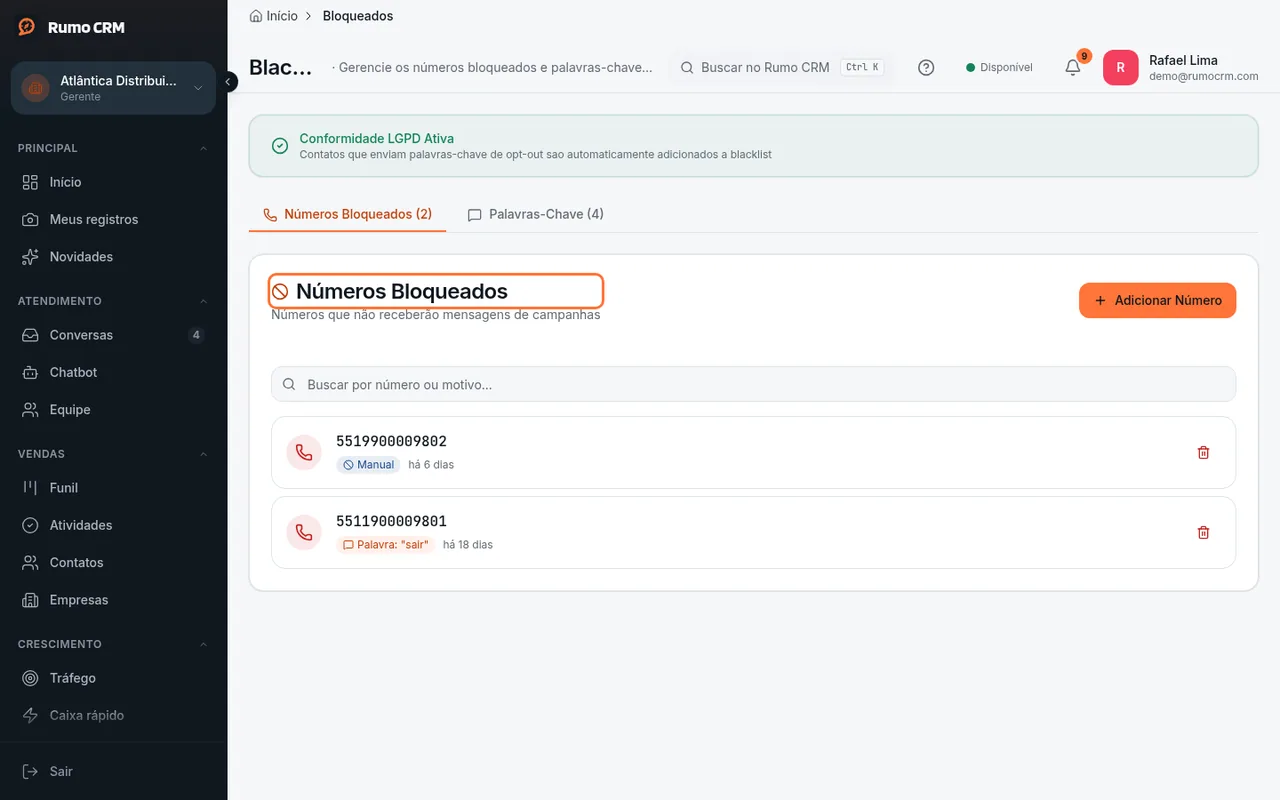Open the Buscar no Rumo CRM search

[780, 68]
